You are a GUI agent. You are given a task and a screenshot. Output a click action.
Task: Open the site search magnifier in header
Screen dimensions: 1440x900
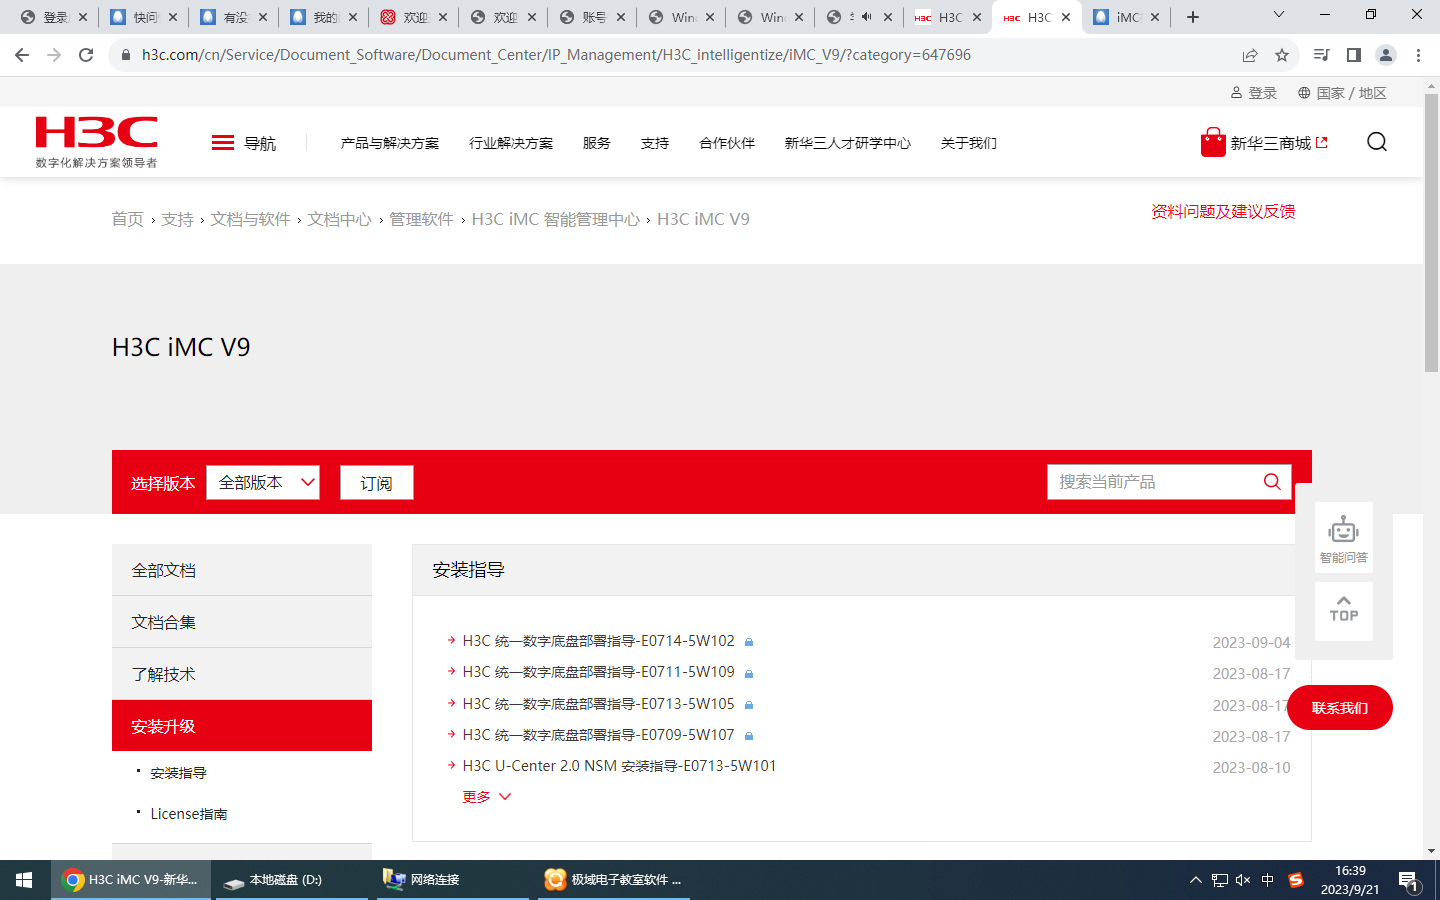coord(1377,142)
